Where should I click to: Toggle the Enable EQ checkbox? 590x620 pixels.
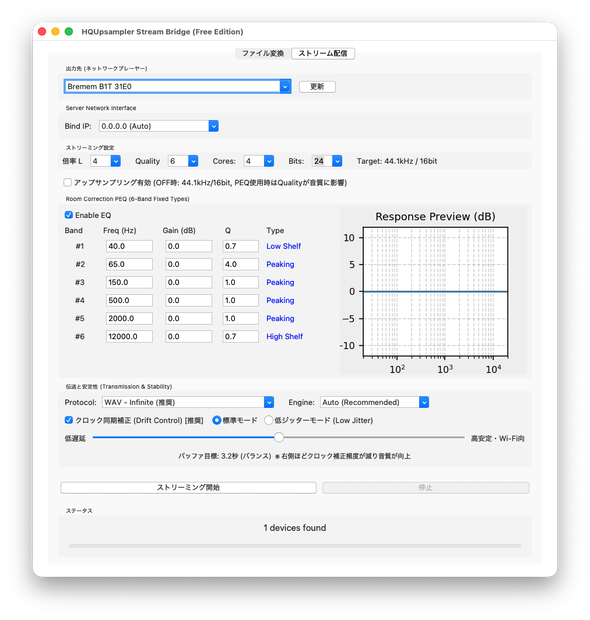[x=69, y=215]
